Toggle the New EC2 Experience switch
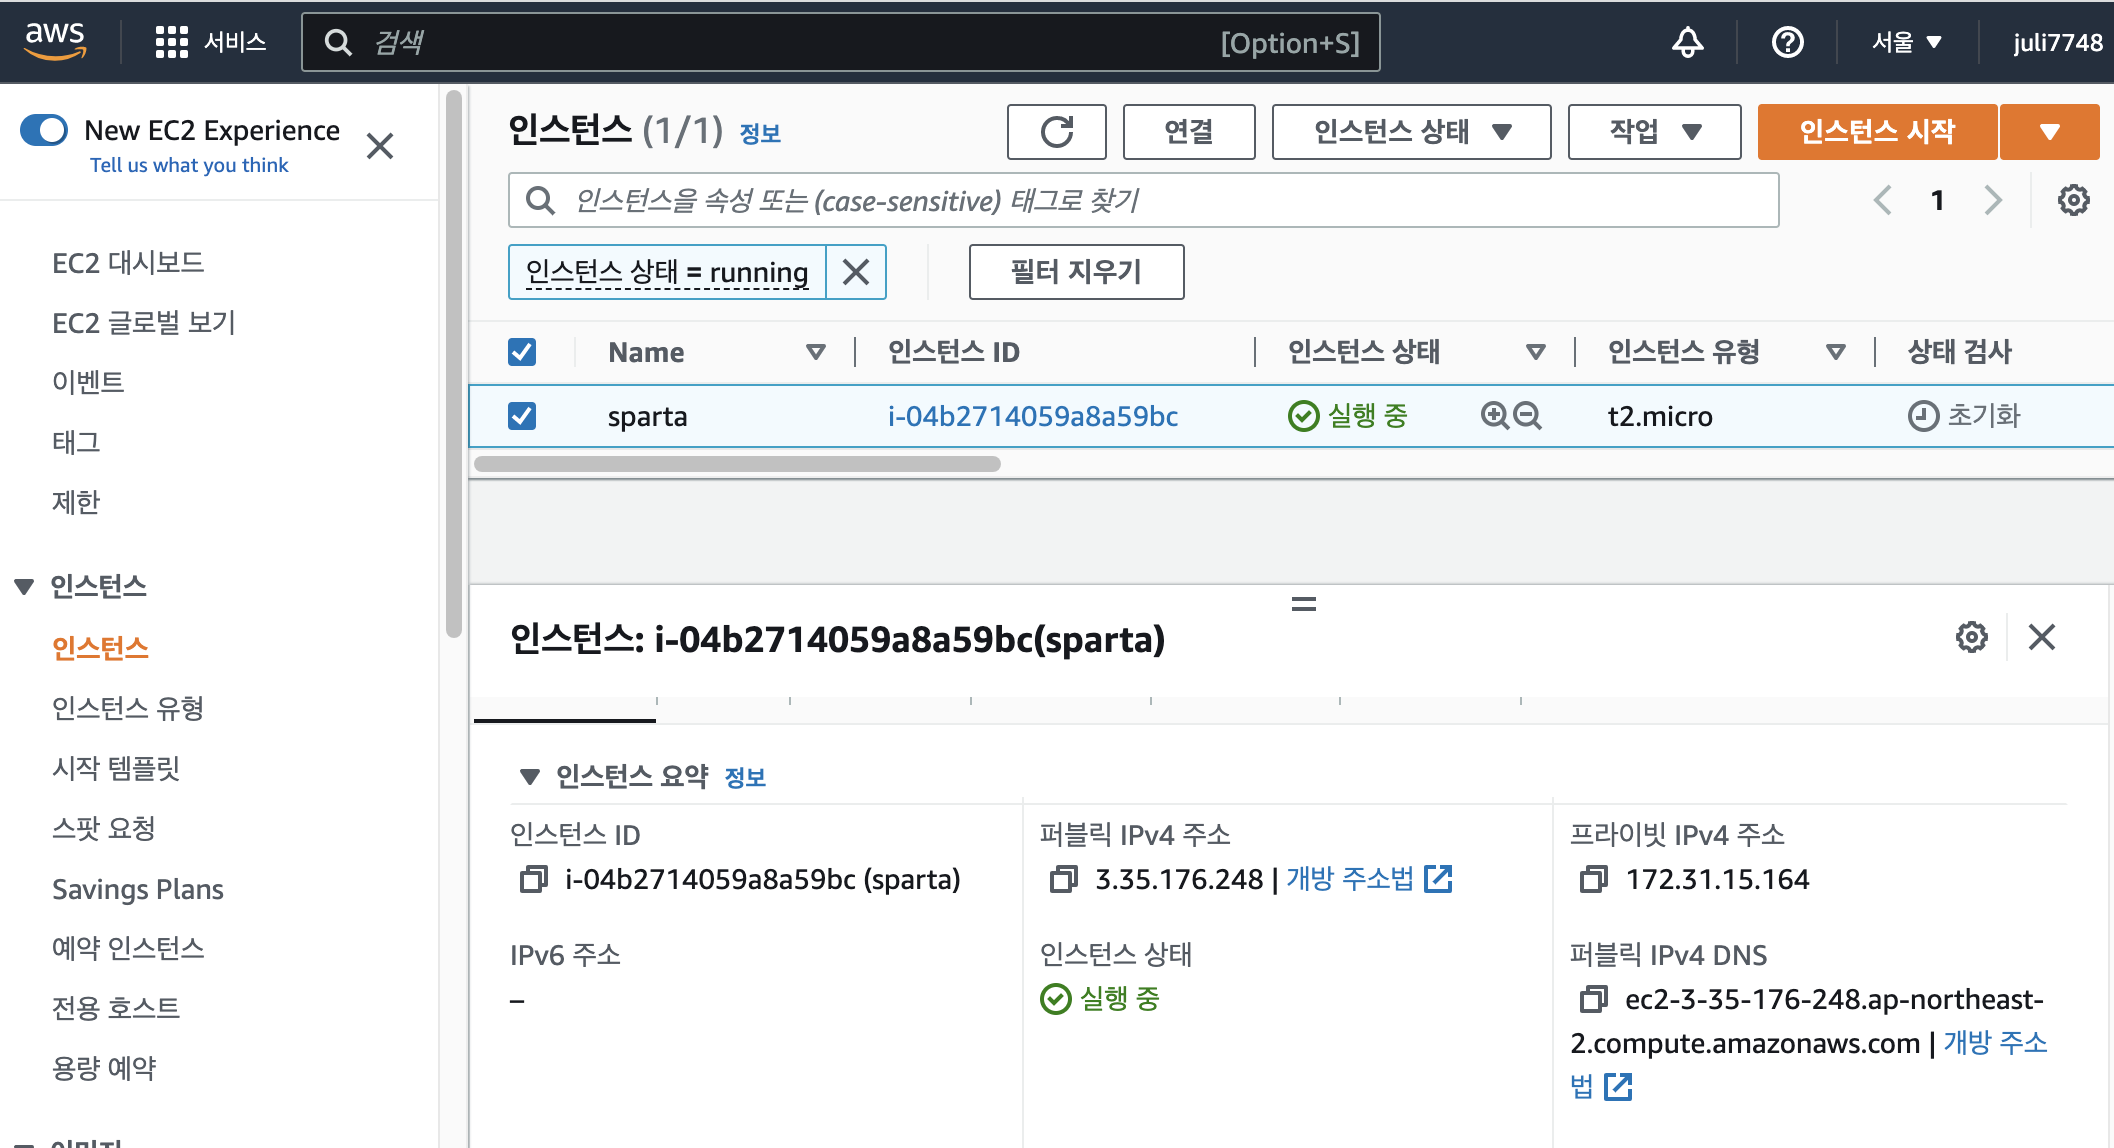The height and width of the screenshot is (1148, 2114). click(44, 130)
